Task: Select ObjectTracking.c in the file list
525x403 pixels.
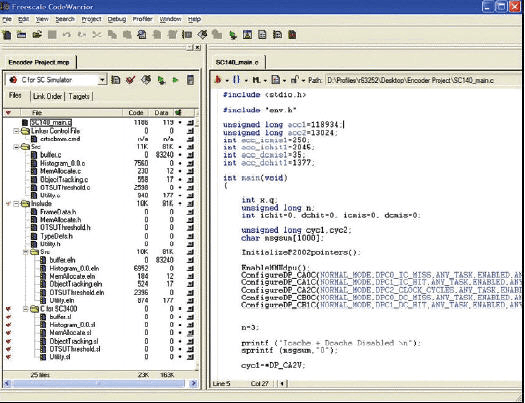Action: [x=64, y=179]
